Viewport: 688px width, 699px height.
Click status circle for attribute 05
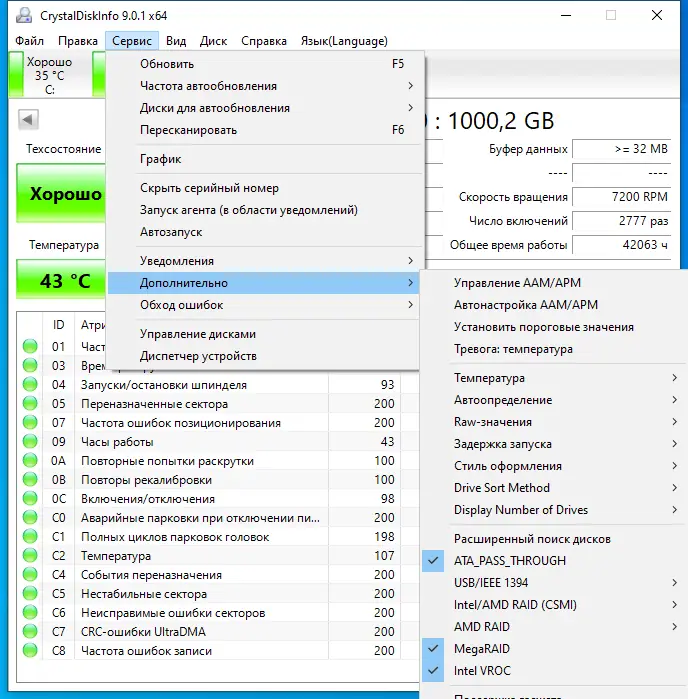point(30,403)
